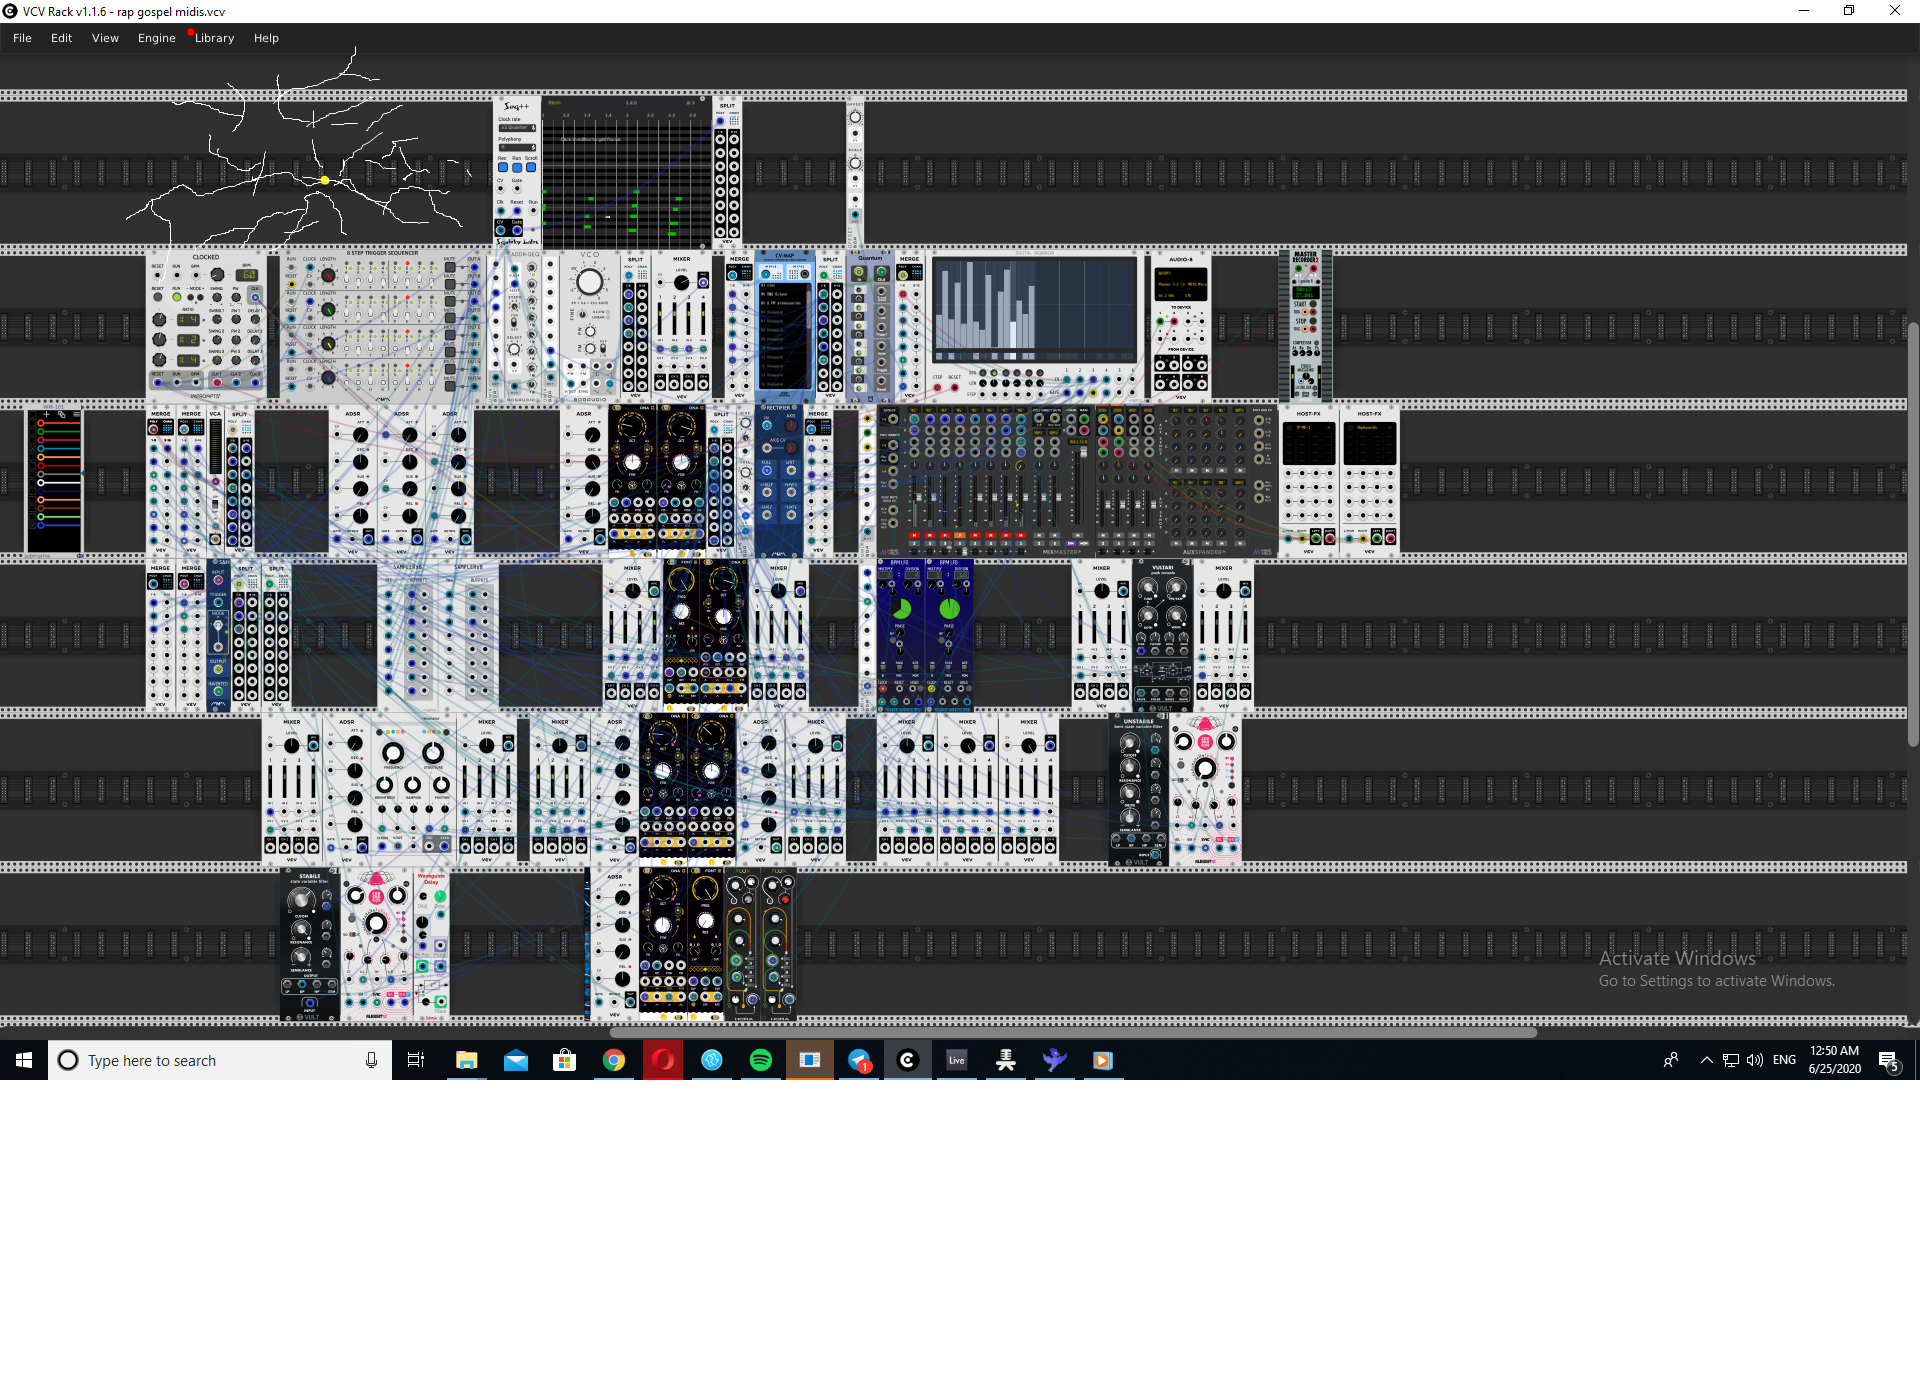Open the Edit menu

click(x=62, y=38)
